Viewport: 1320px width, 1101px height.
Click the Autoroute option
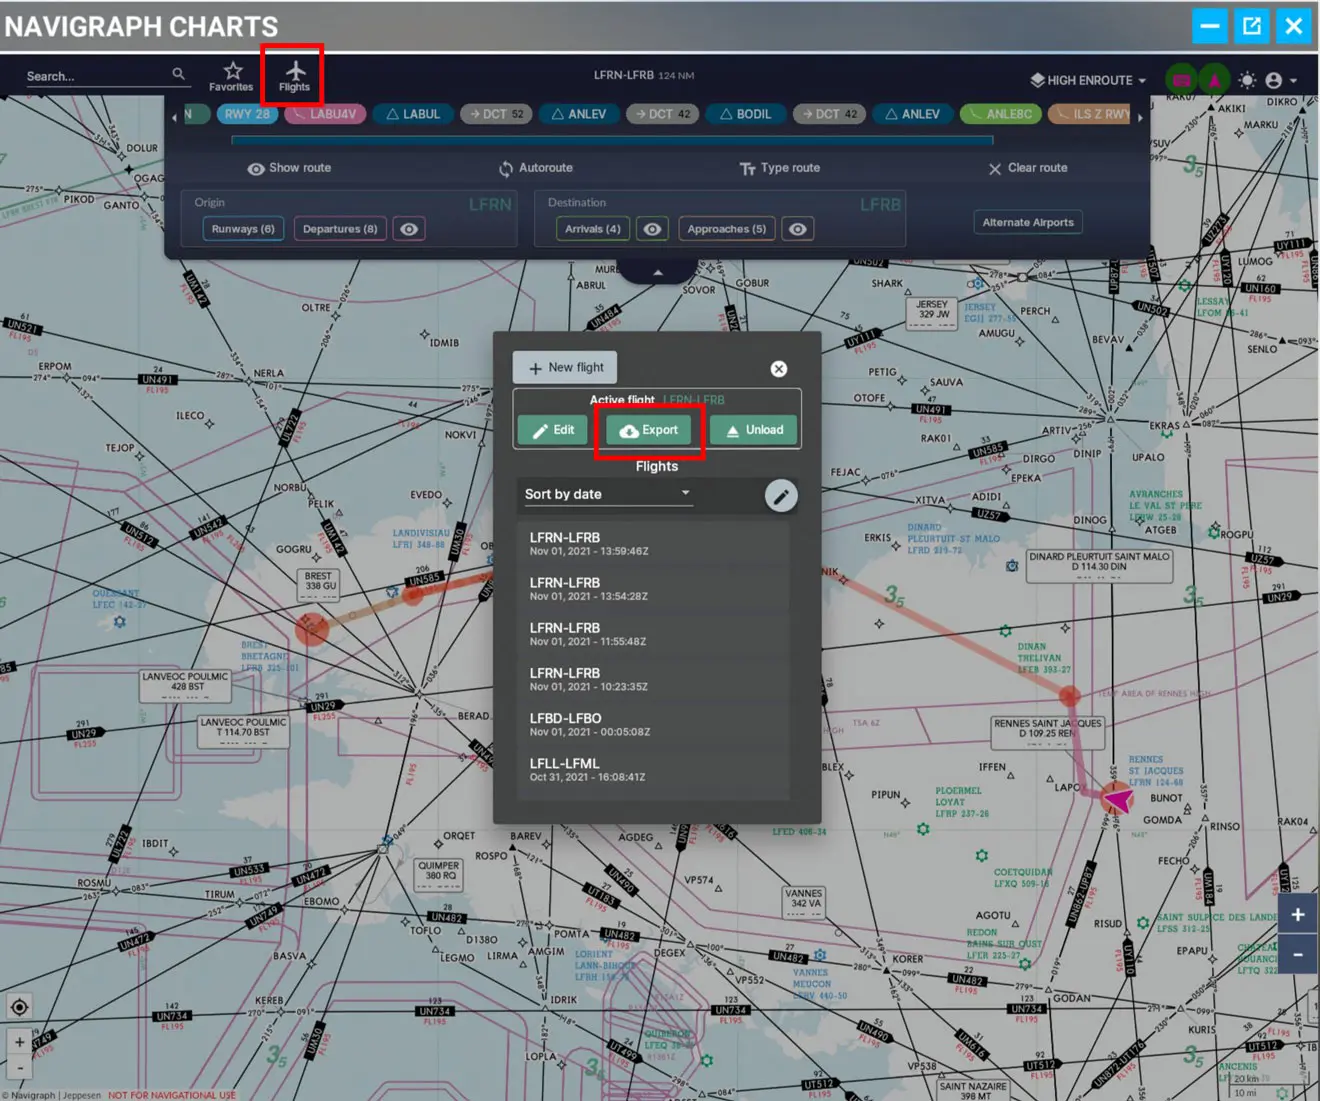[536, 168]
